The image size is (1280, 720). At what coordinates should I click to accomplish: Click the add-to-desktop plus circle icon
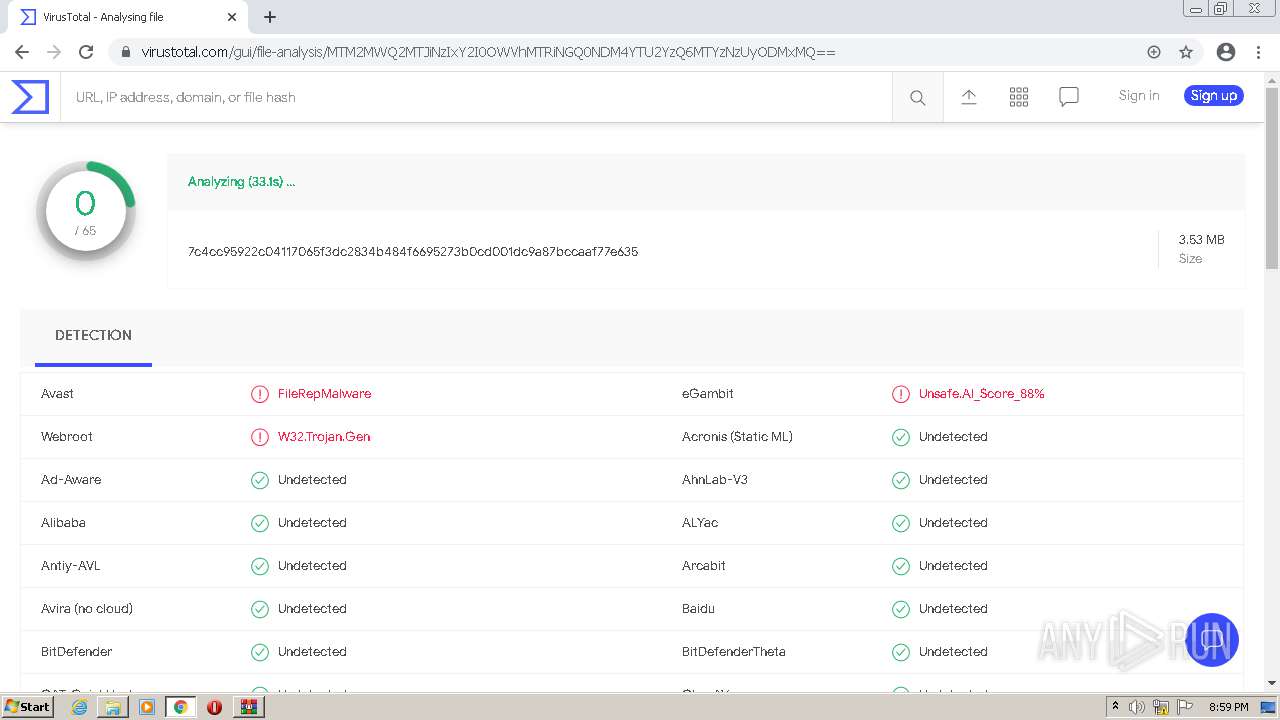[x=1154, y=52]
